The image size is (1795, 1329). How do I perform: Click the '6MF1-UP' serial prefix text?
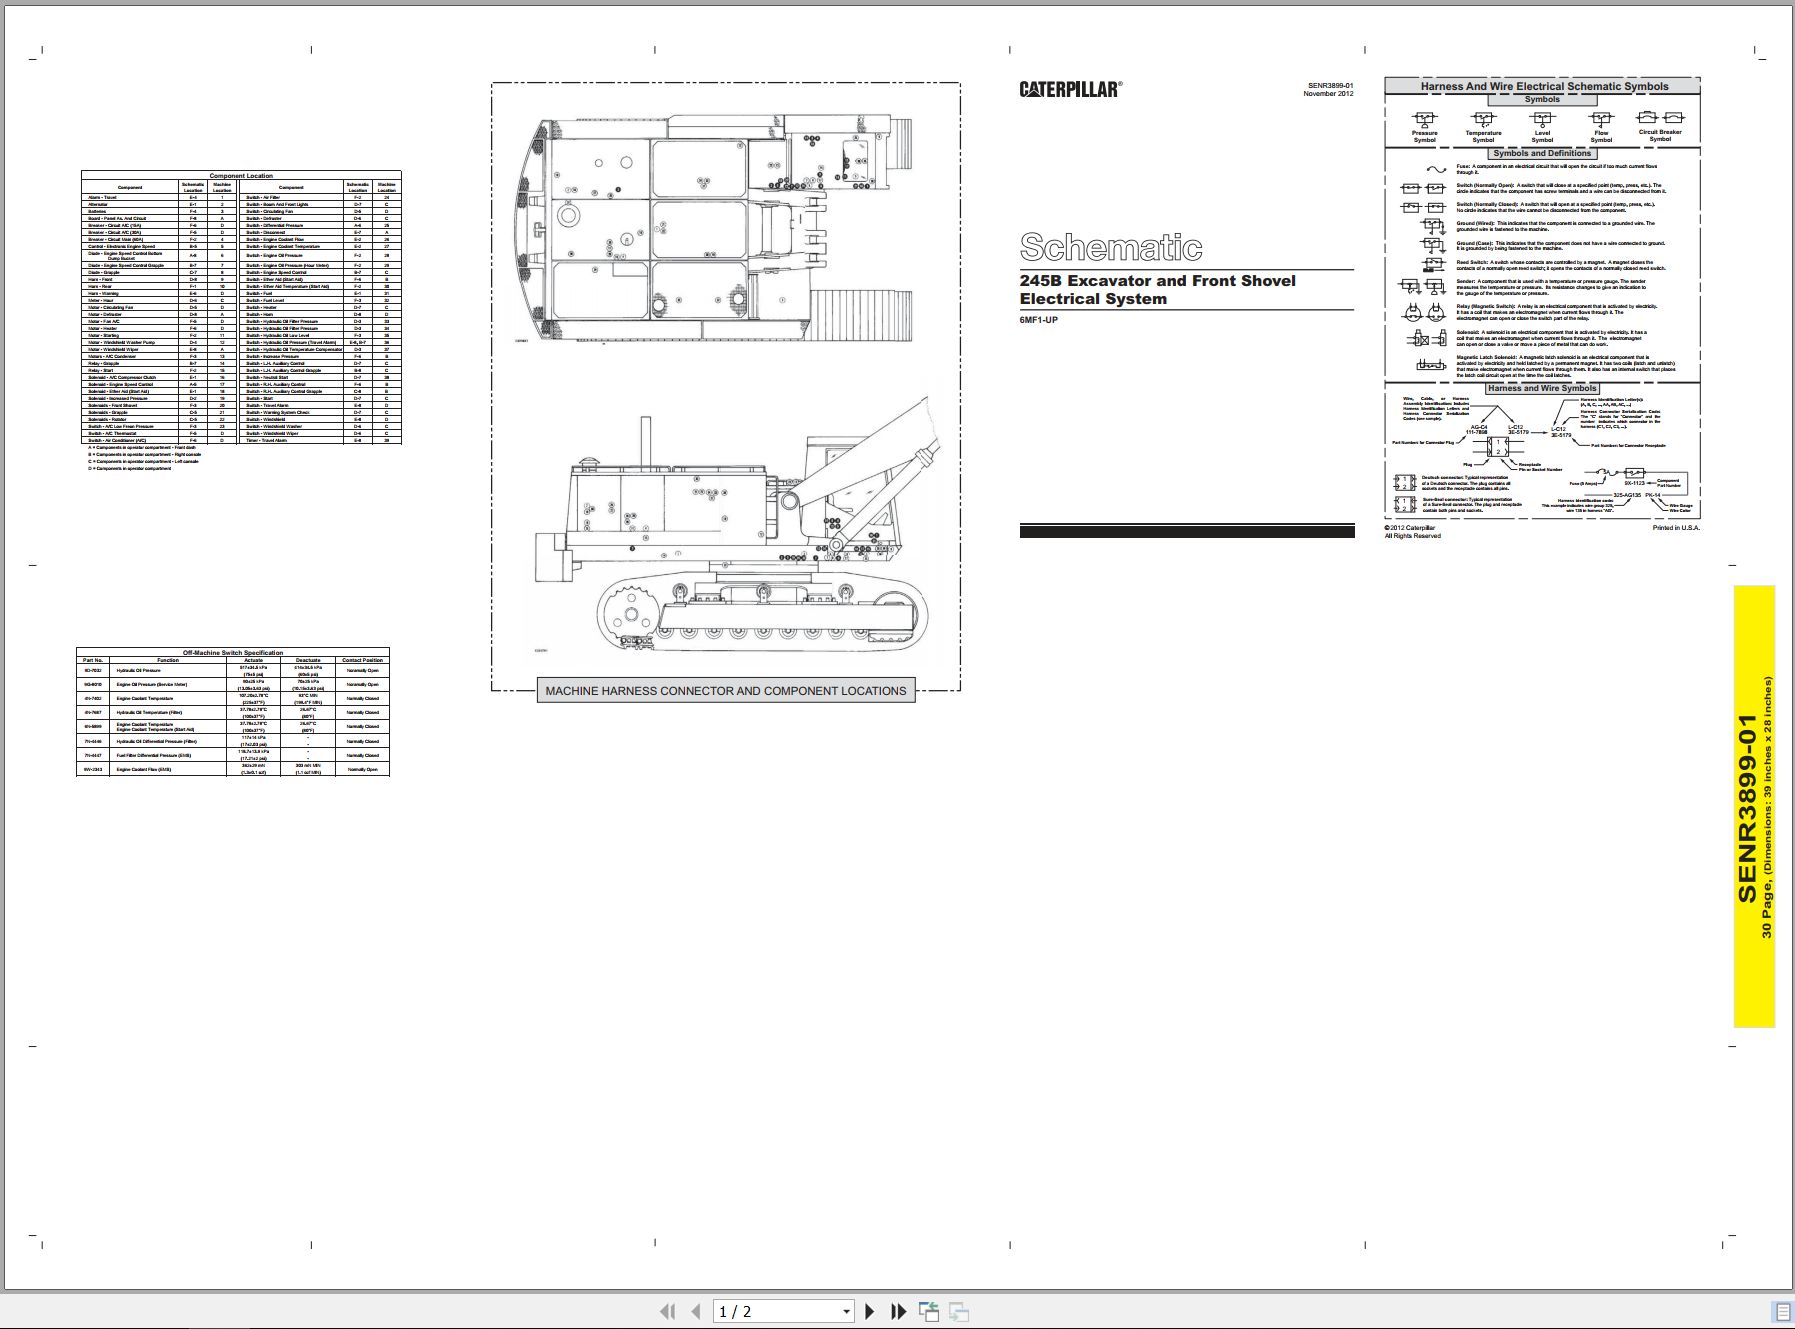pos(1038,320)
